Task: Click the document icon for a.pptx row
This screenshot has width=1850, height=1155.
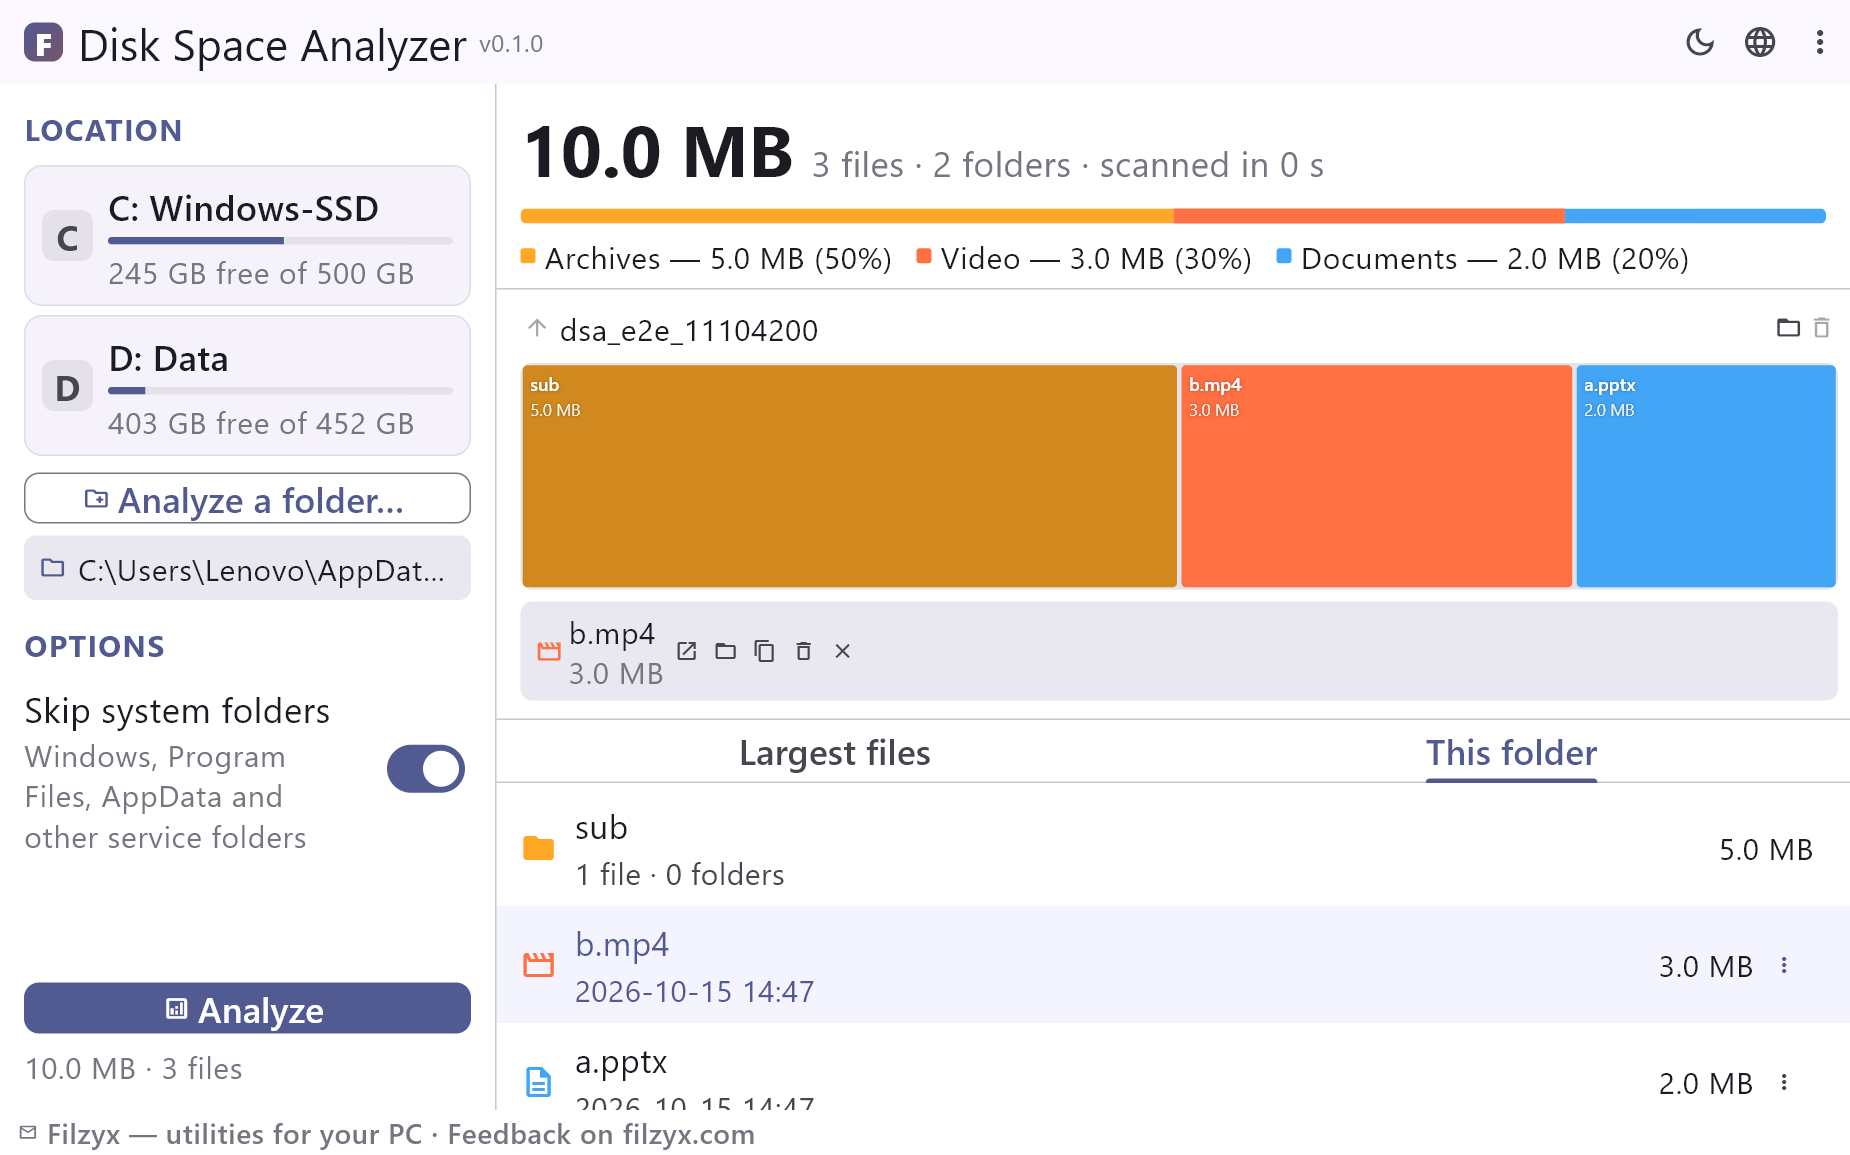Action: click(539, 1082)
